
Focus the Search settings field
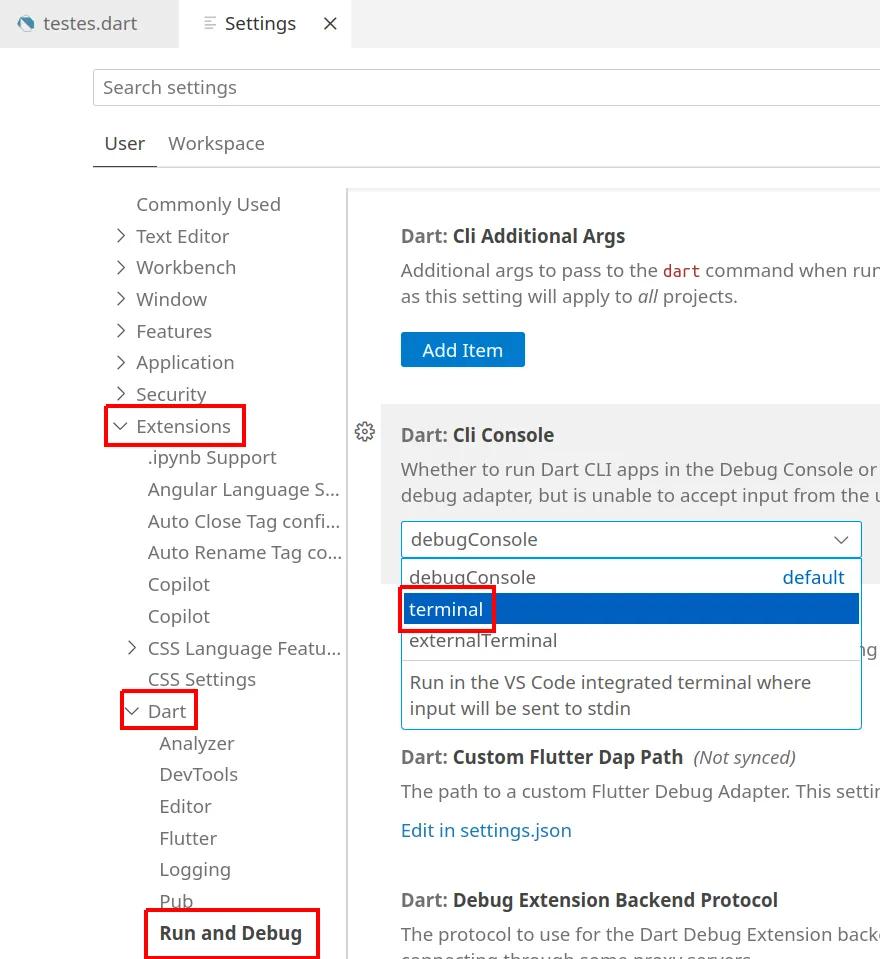486,87
